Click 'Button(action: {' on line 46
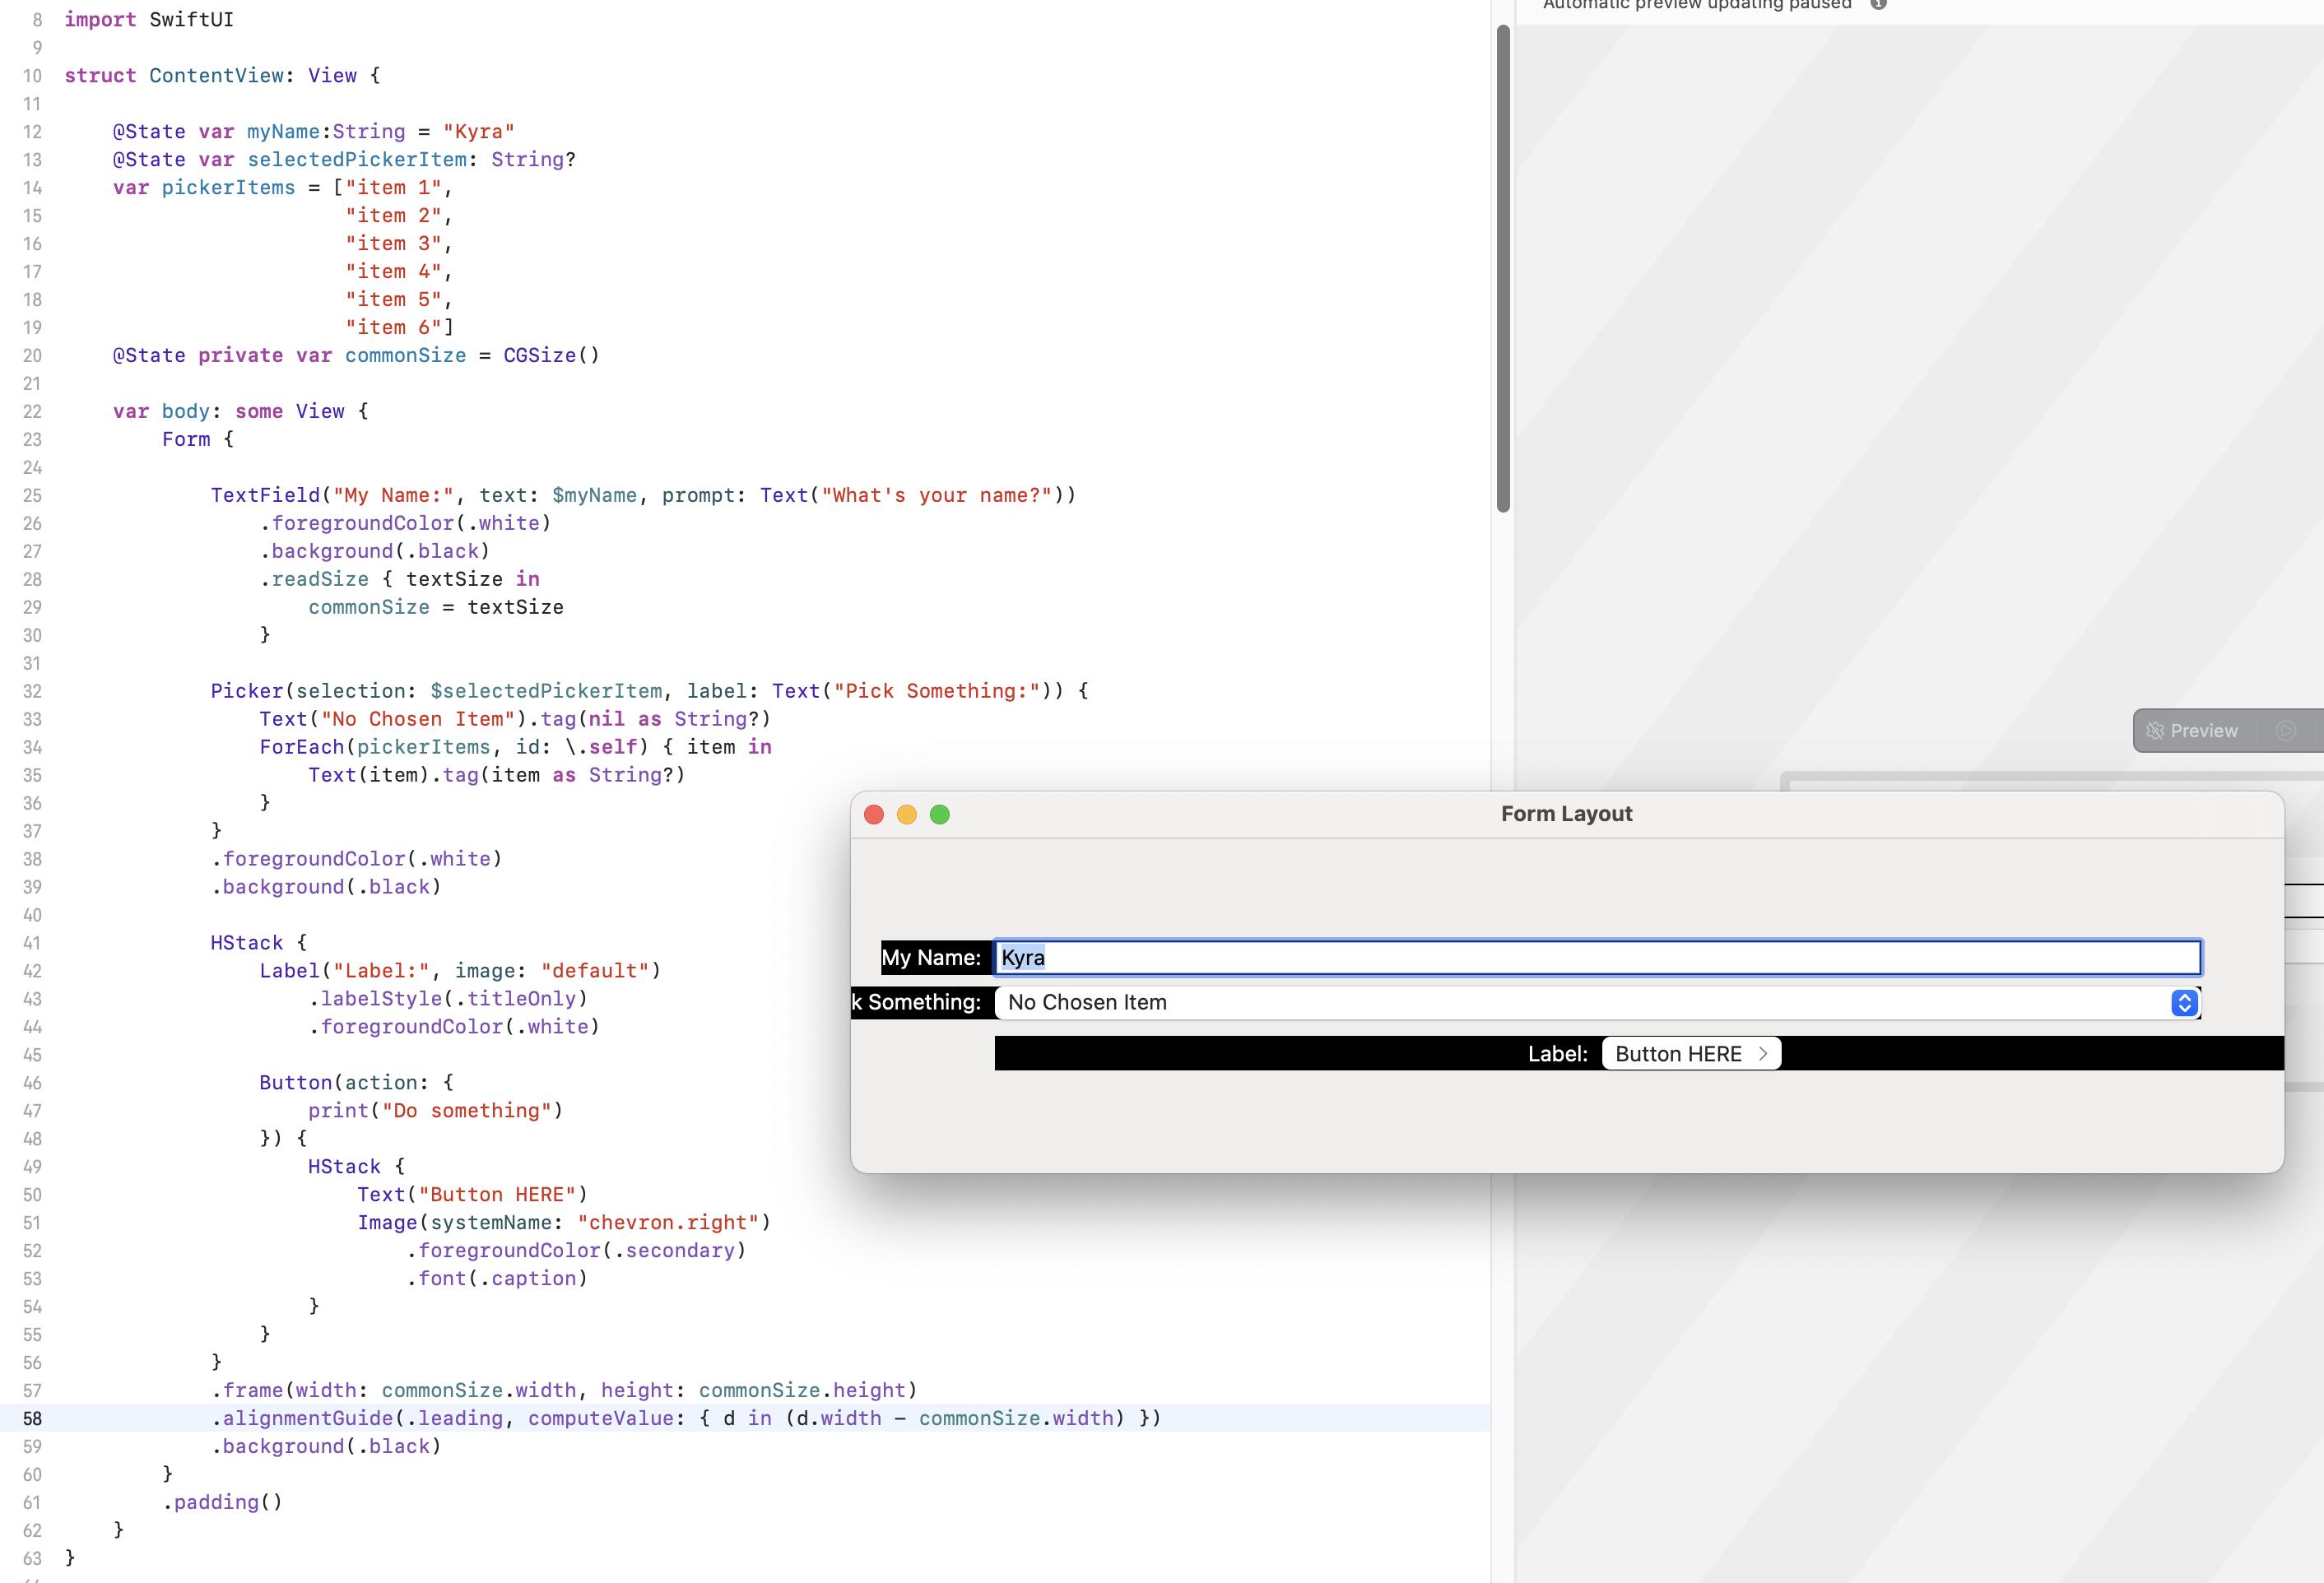This screenshot has height=1583, width=2324. (356, 1083)
